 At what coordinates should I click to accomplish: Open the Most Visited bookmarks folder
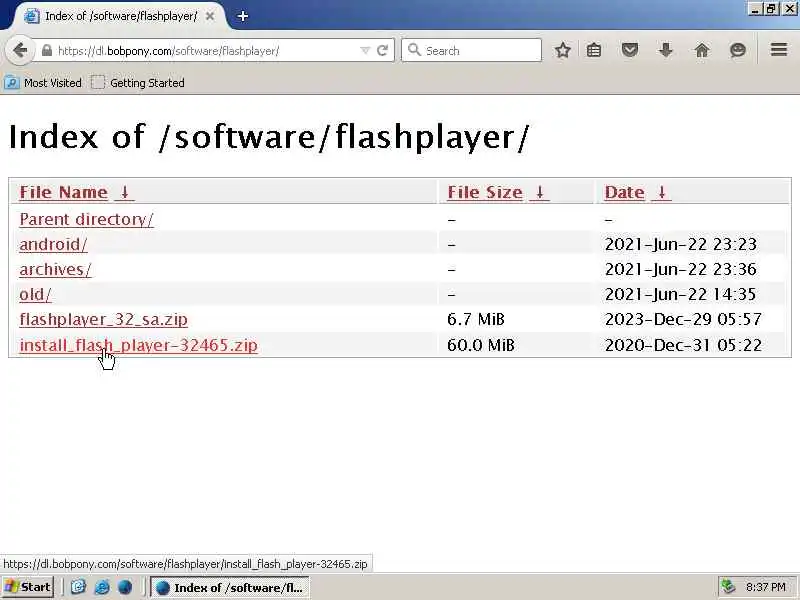[43, 83]
